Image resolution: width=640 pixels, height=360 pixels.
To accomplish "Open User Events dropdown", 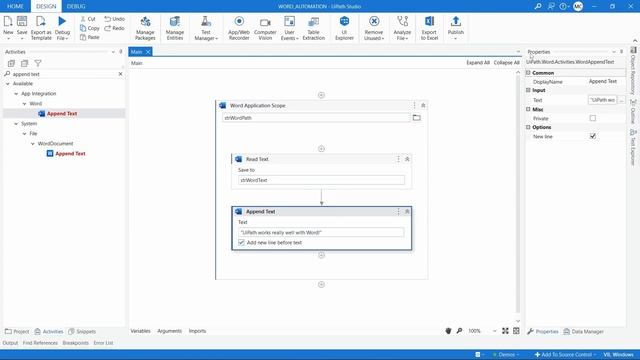I will [289, 28].
